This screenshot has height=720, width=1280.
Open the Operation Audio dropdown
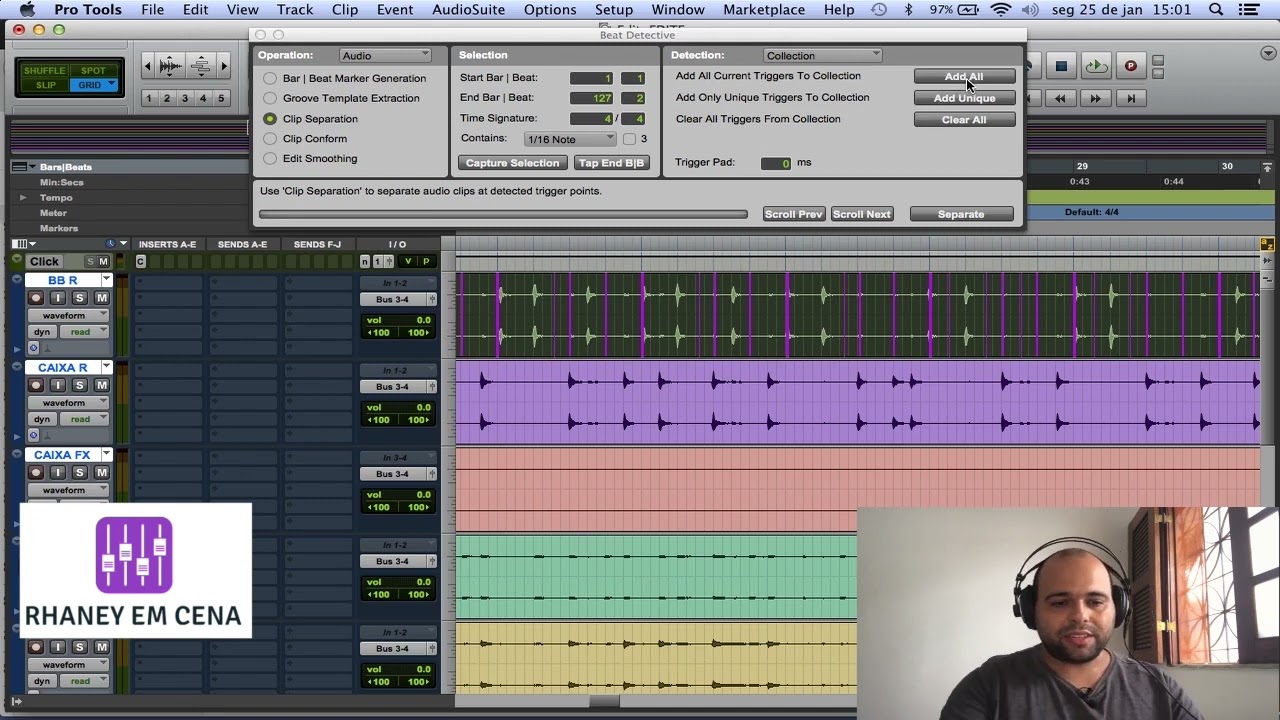tap(385, 56)
